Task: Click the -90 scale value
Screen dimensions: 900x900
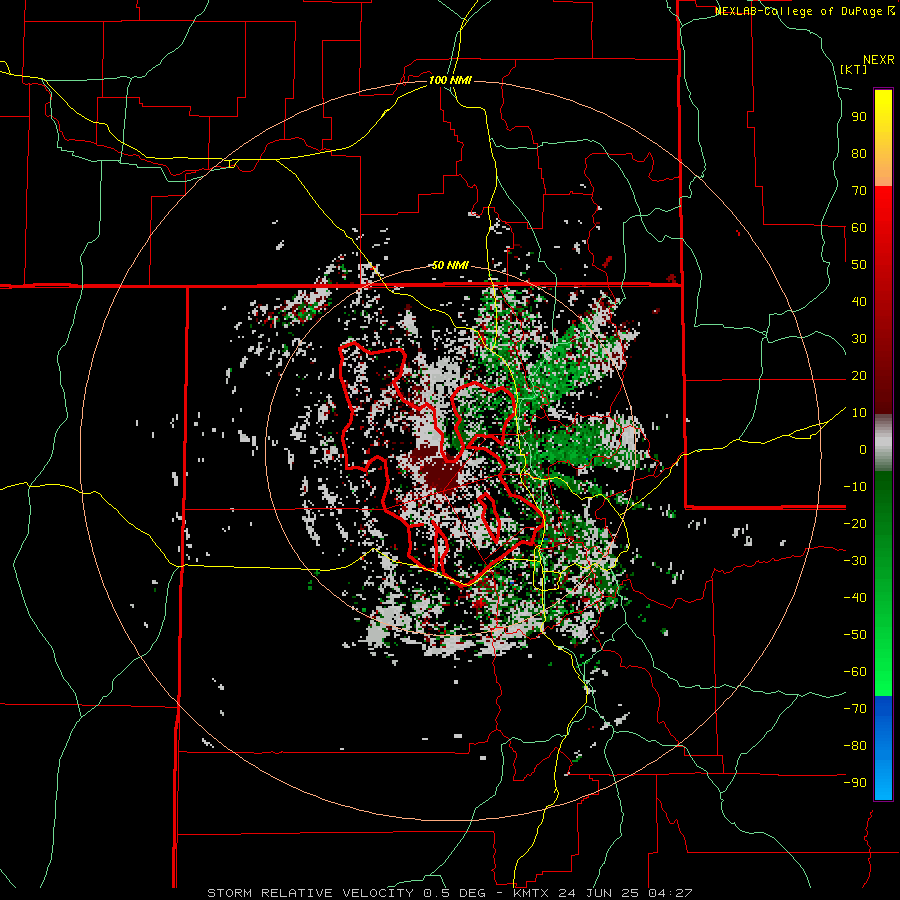Action: (855, 783)
